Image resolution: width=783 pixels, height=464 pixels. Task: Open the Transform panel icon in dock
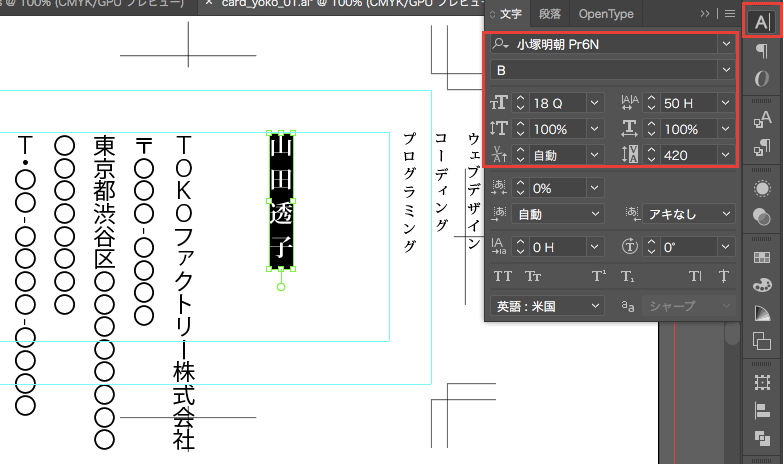(x=762, y=381)
